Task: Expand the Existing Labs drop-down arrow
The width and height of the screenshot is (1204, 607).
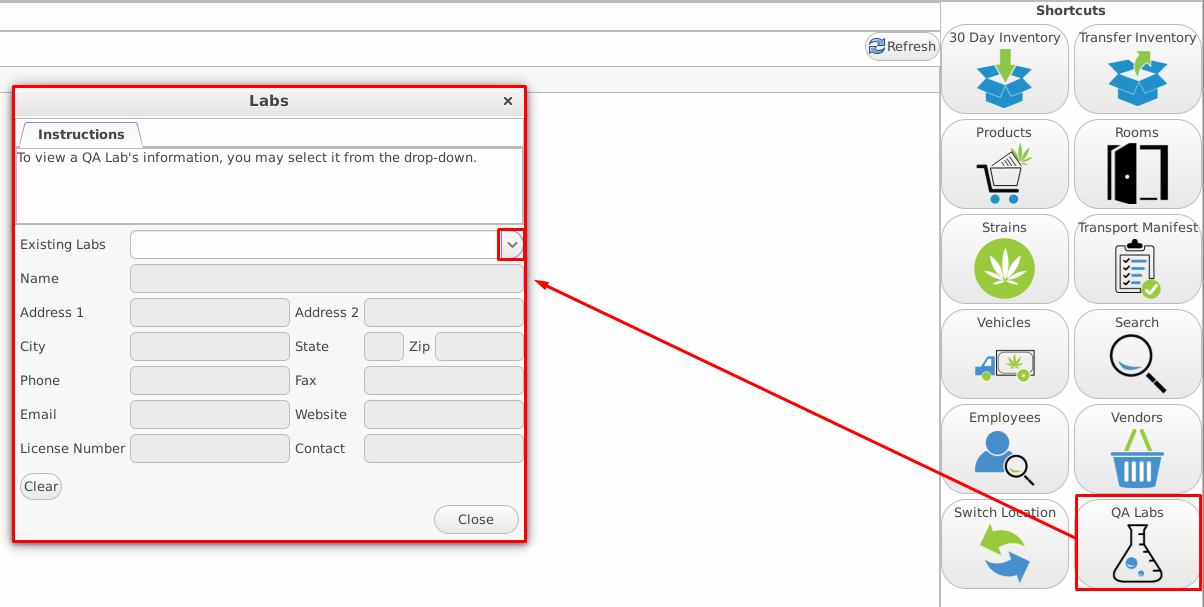Action: (x=511, y=245)
